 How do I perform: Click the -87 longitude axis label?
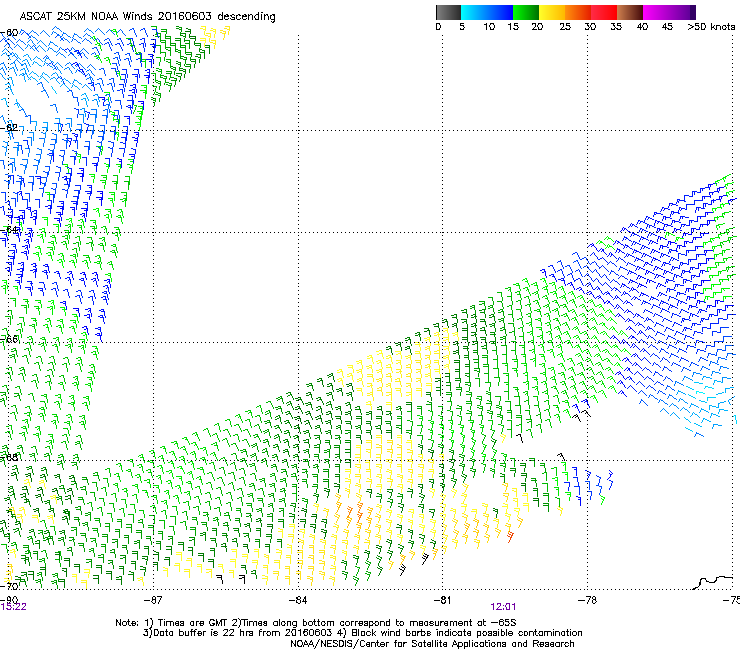[153, 600]
